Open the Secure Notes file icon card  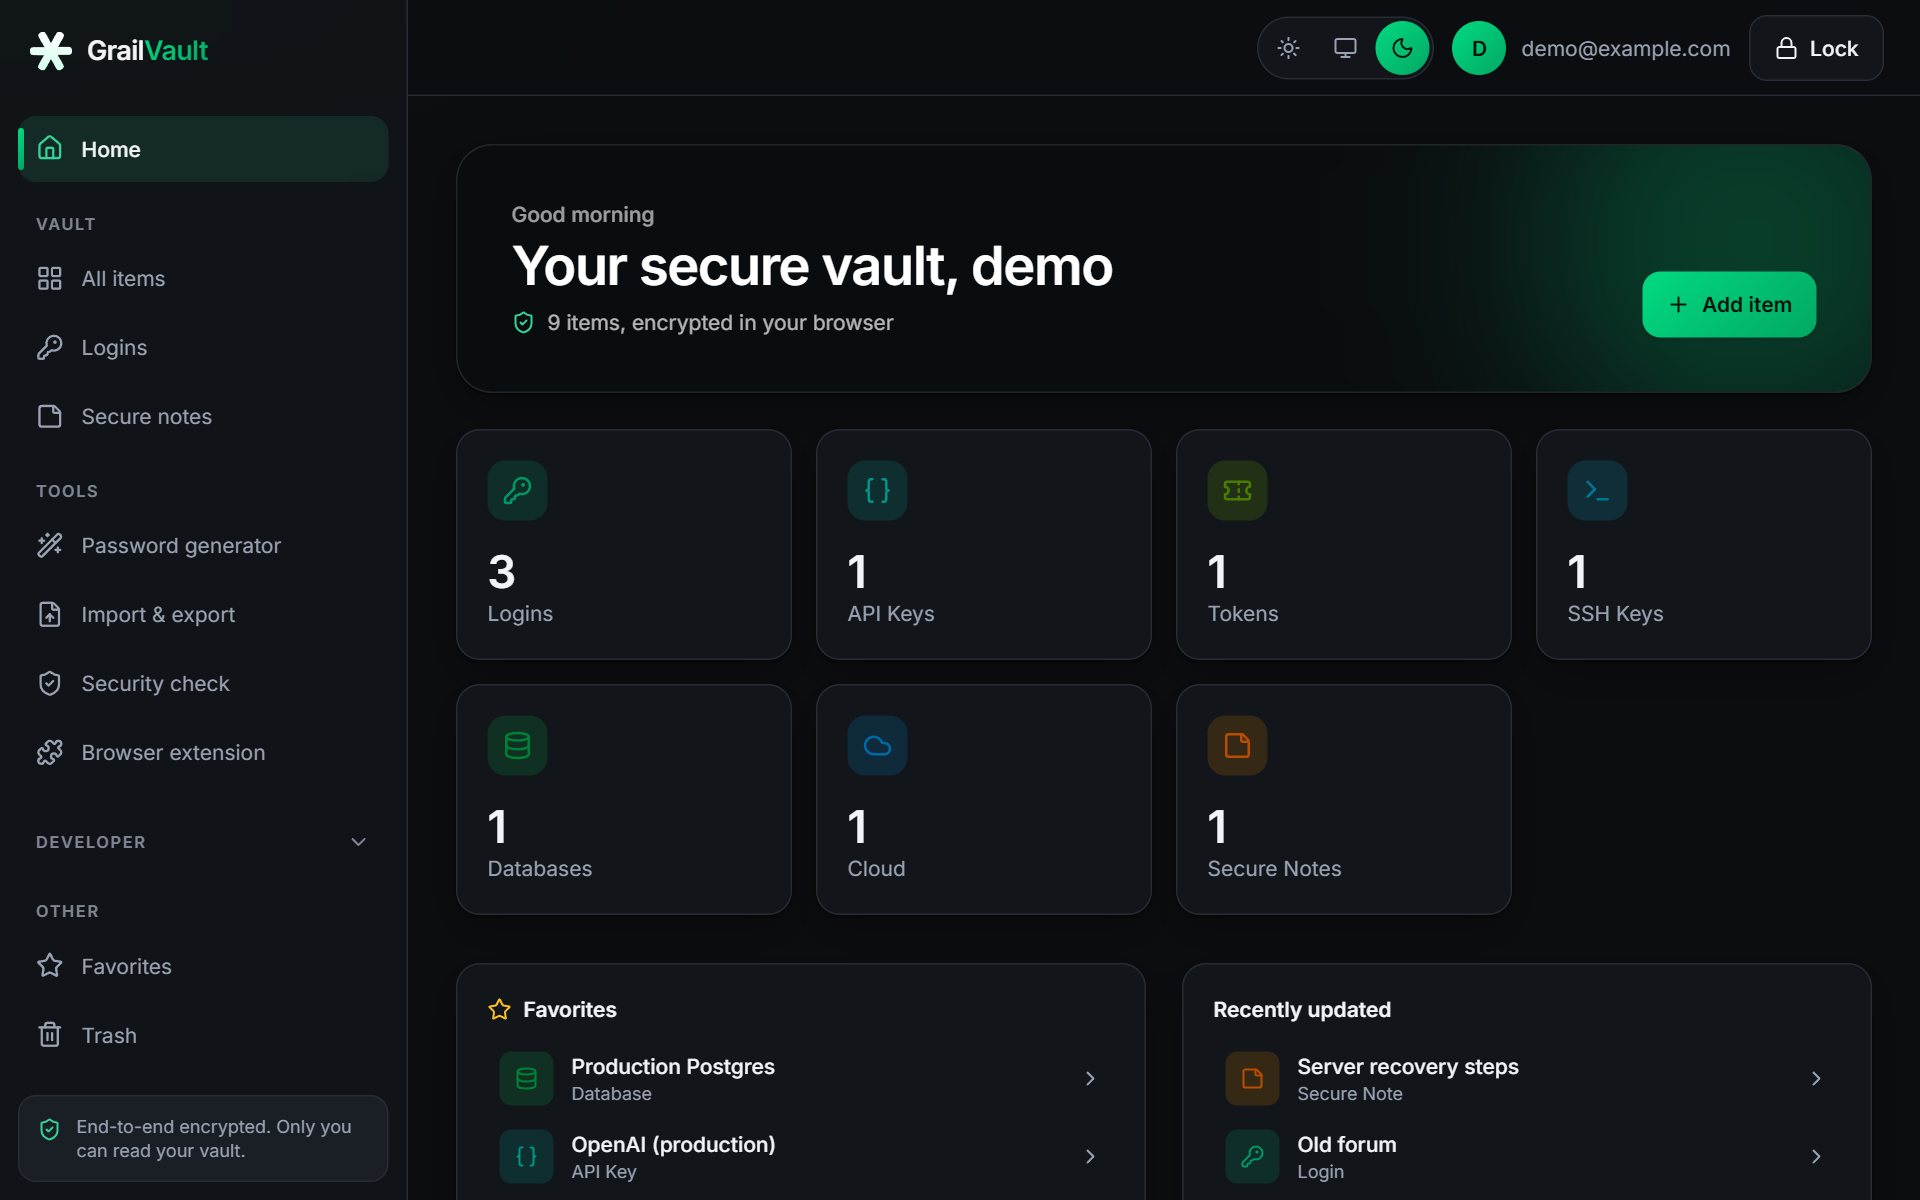point(1237,745)
